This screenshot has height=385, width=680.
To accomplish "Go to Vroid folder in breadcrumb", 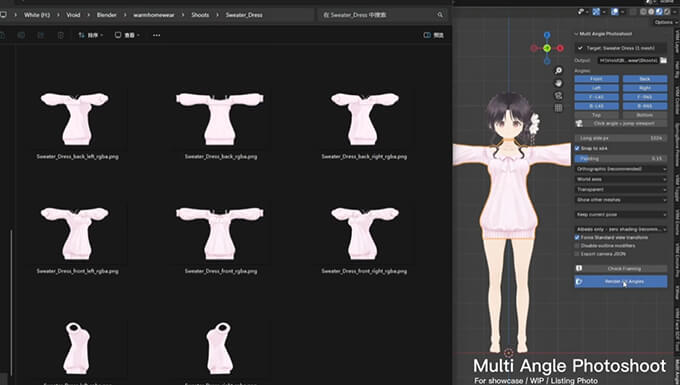I will [73, 15].
